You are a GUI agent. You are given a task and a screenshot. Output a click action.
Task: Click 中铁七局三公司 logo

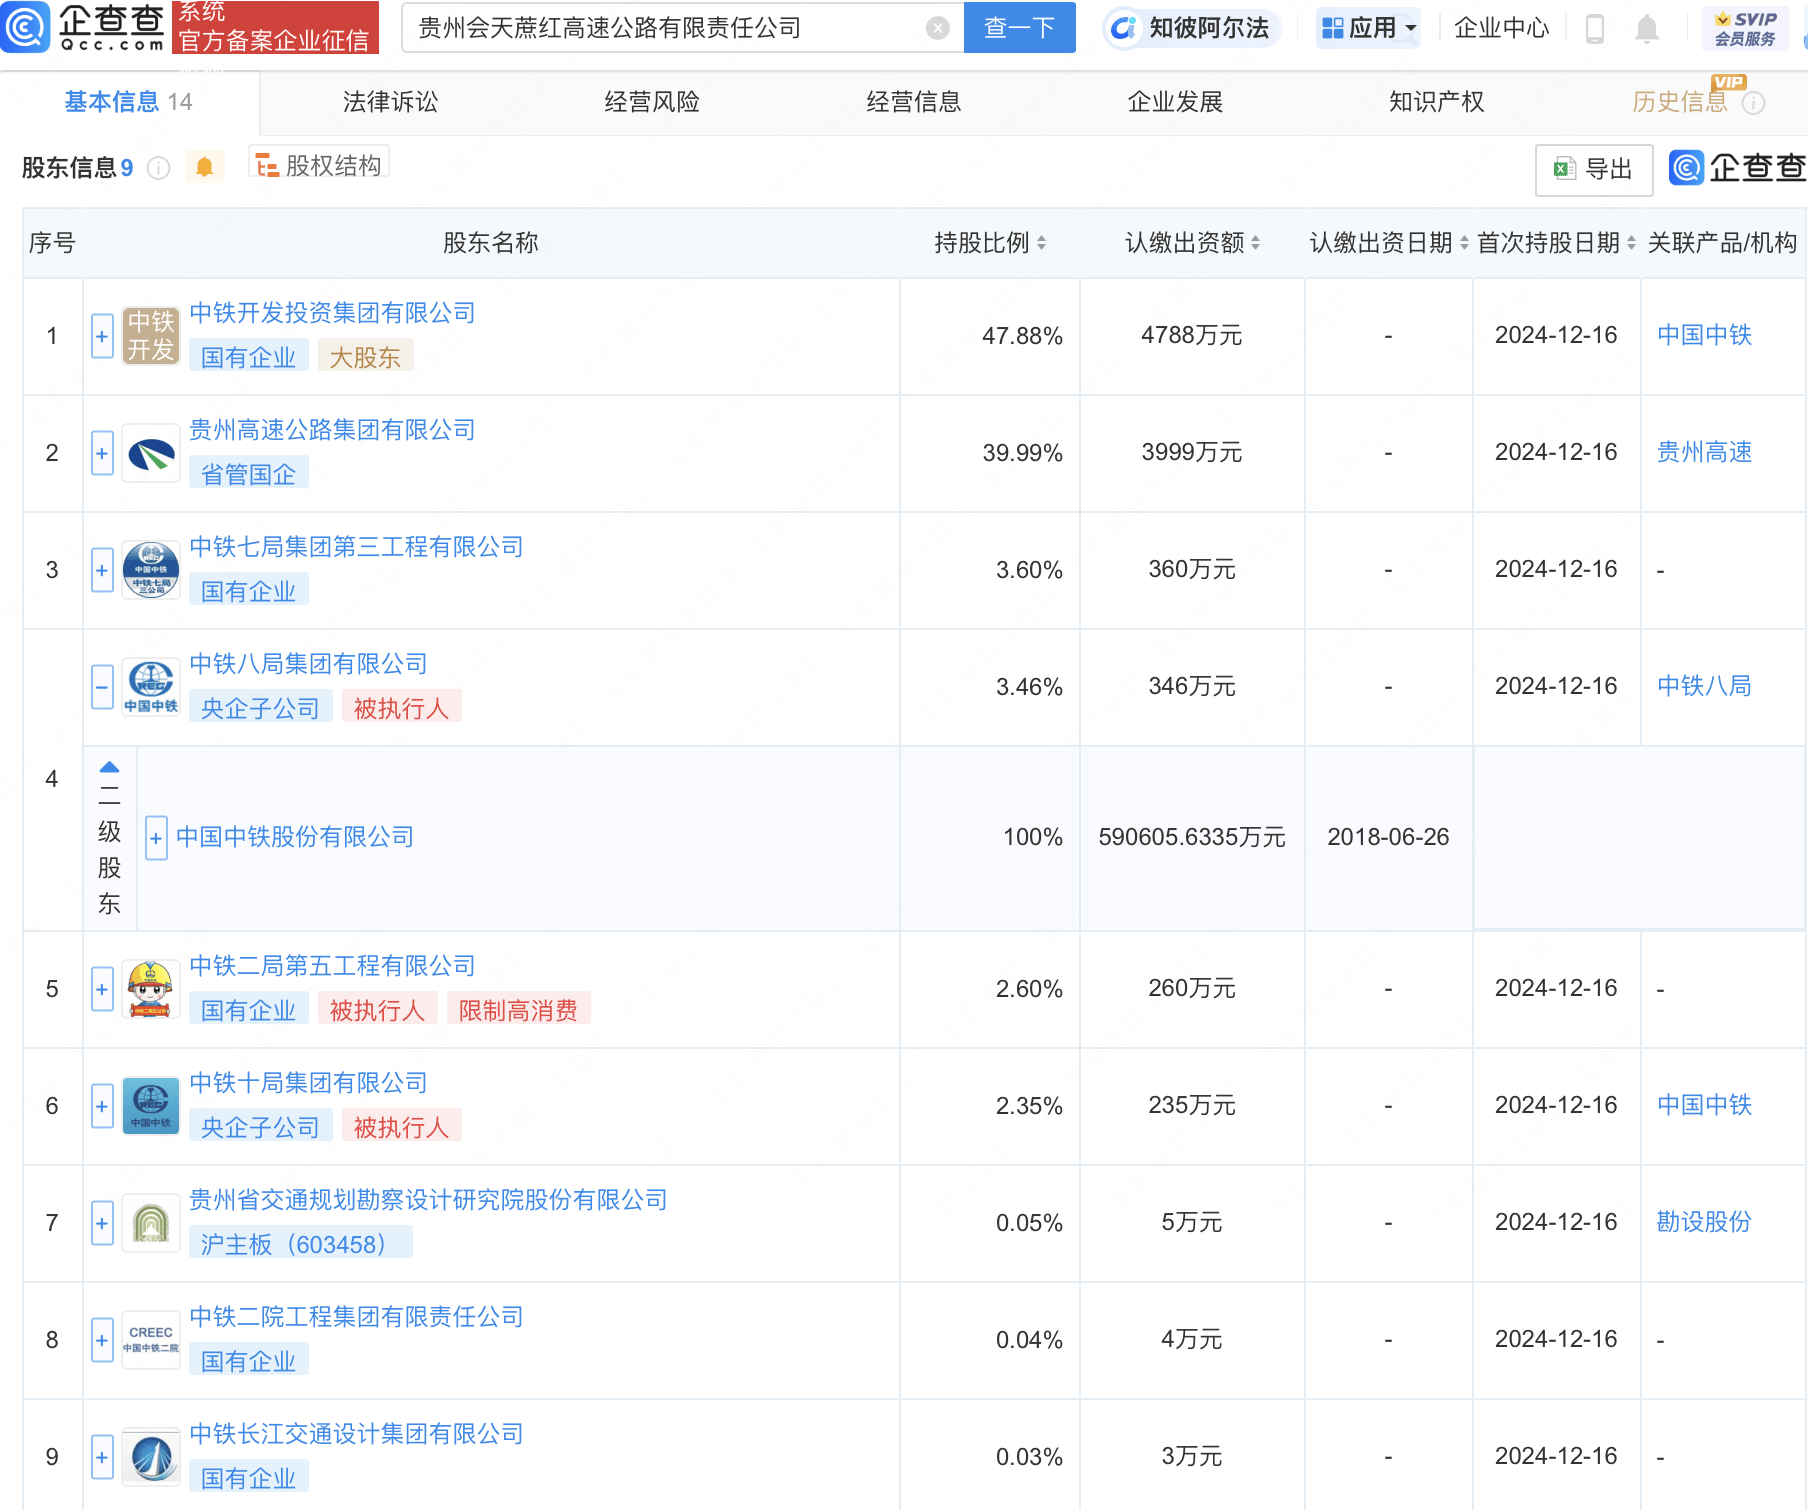tap(151, 570)
